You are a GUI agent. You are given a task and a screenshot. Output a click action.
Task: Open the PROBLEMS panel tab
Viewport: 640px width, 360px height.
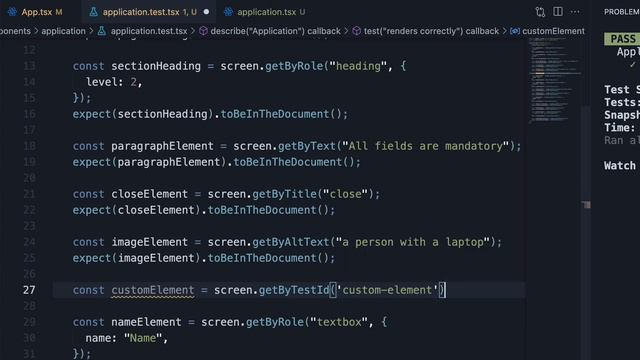[622, 12]
